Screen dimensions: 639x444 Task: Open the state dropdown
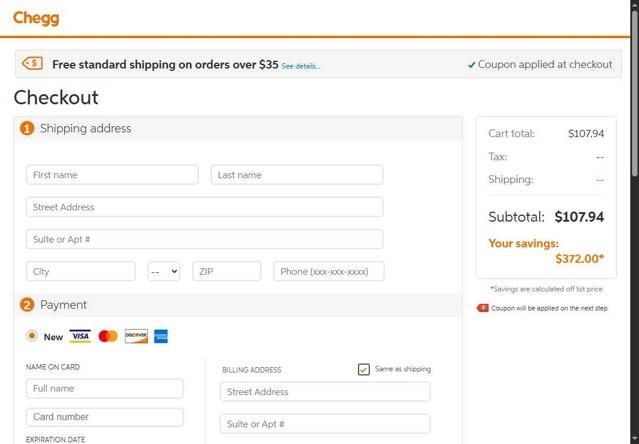(x=164, y=271)
